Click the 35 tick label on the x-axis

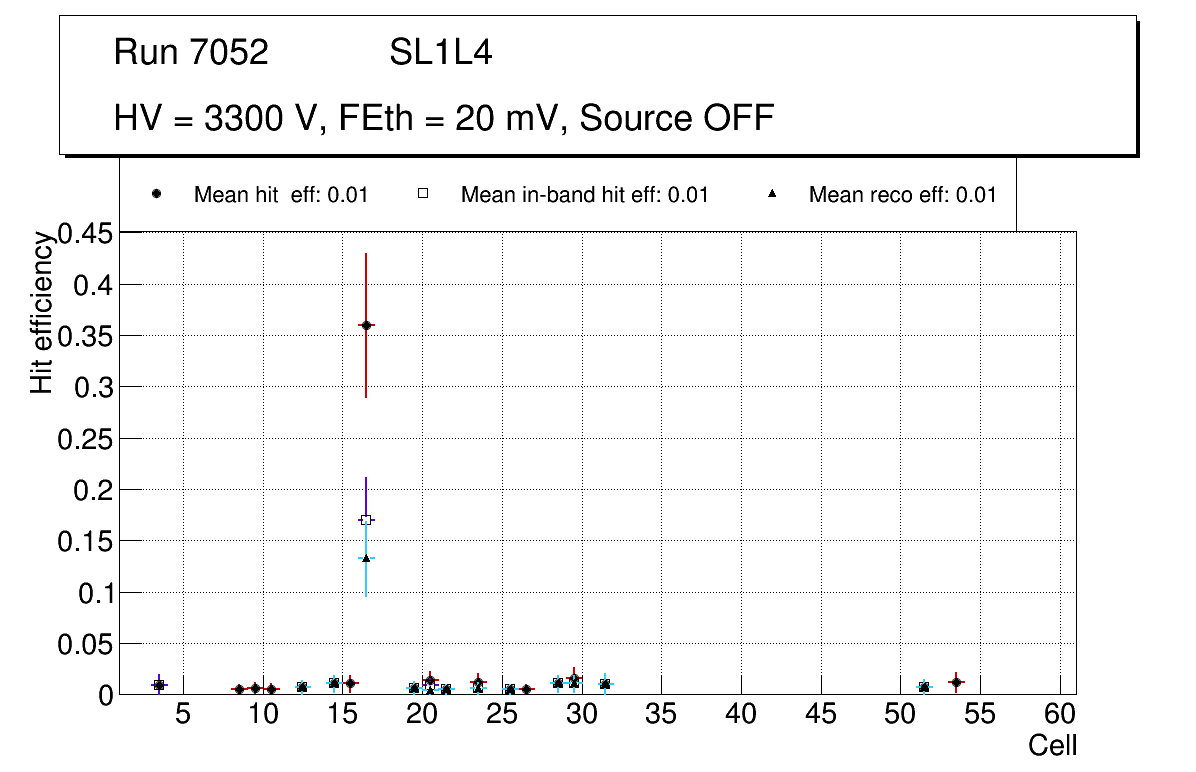click(661, 714)
